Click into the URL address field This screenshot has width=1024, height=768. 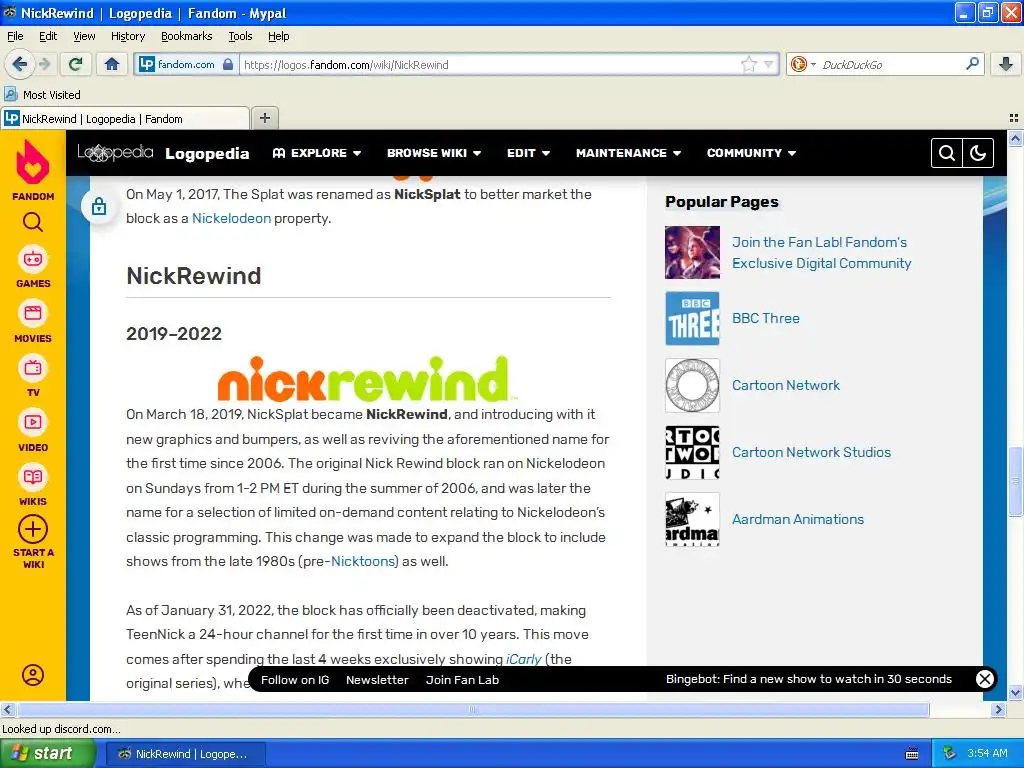[x=490, y=64]
